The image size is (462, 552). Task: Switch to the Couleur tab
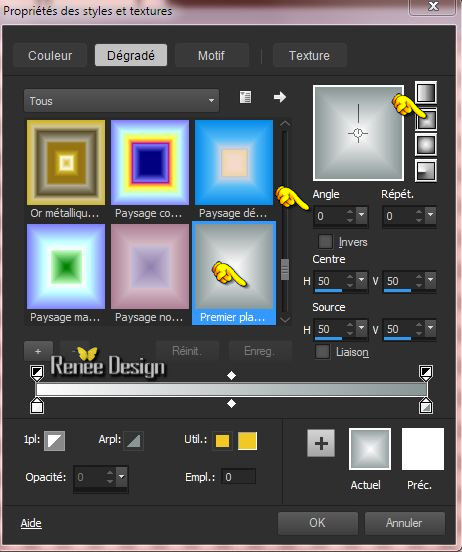(50, 55)
